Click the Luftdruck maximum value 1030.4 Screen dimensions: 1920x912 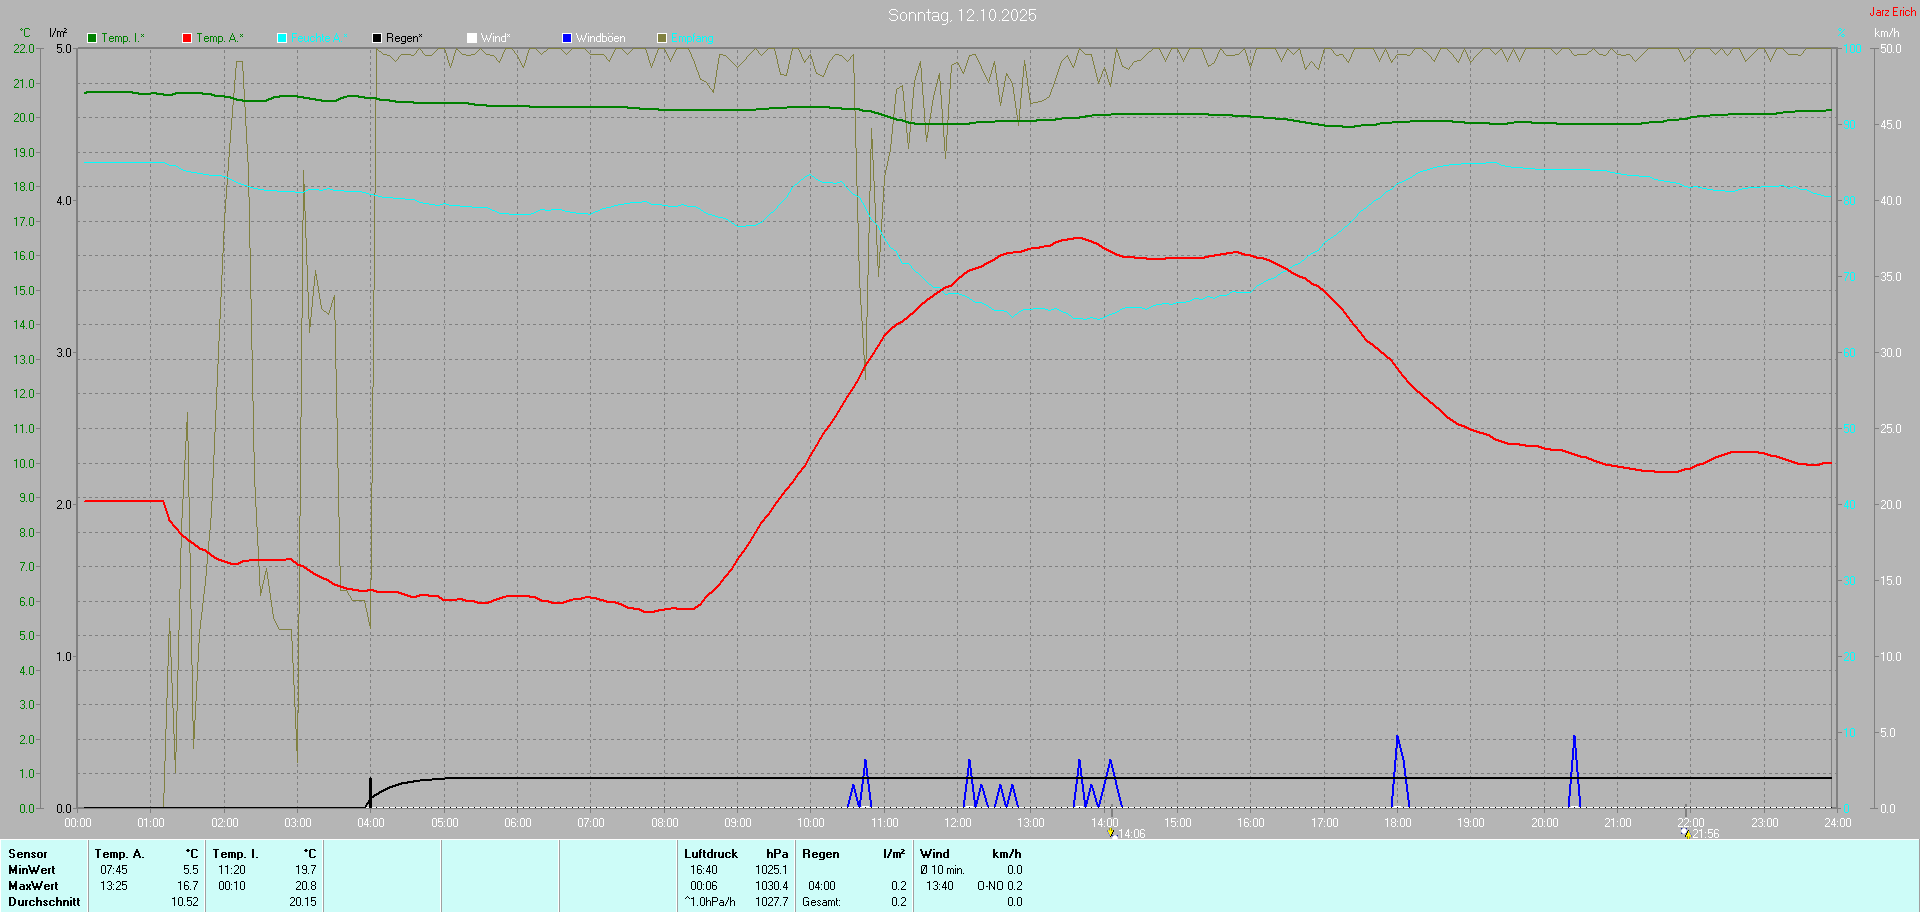pos(771,886)
